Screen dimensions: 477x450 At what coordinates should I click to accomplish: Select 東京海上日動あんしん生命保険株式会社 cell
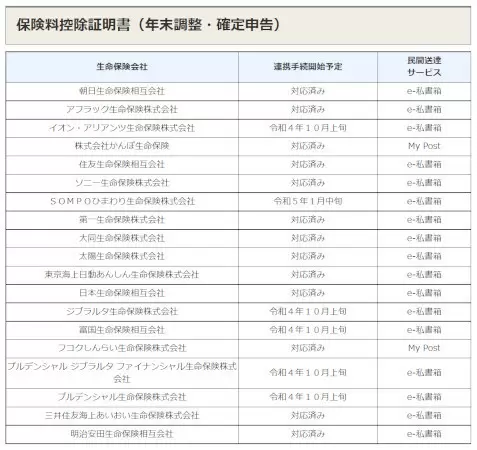122,275
